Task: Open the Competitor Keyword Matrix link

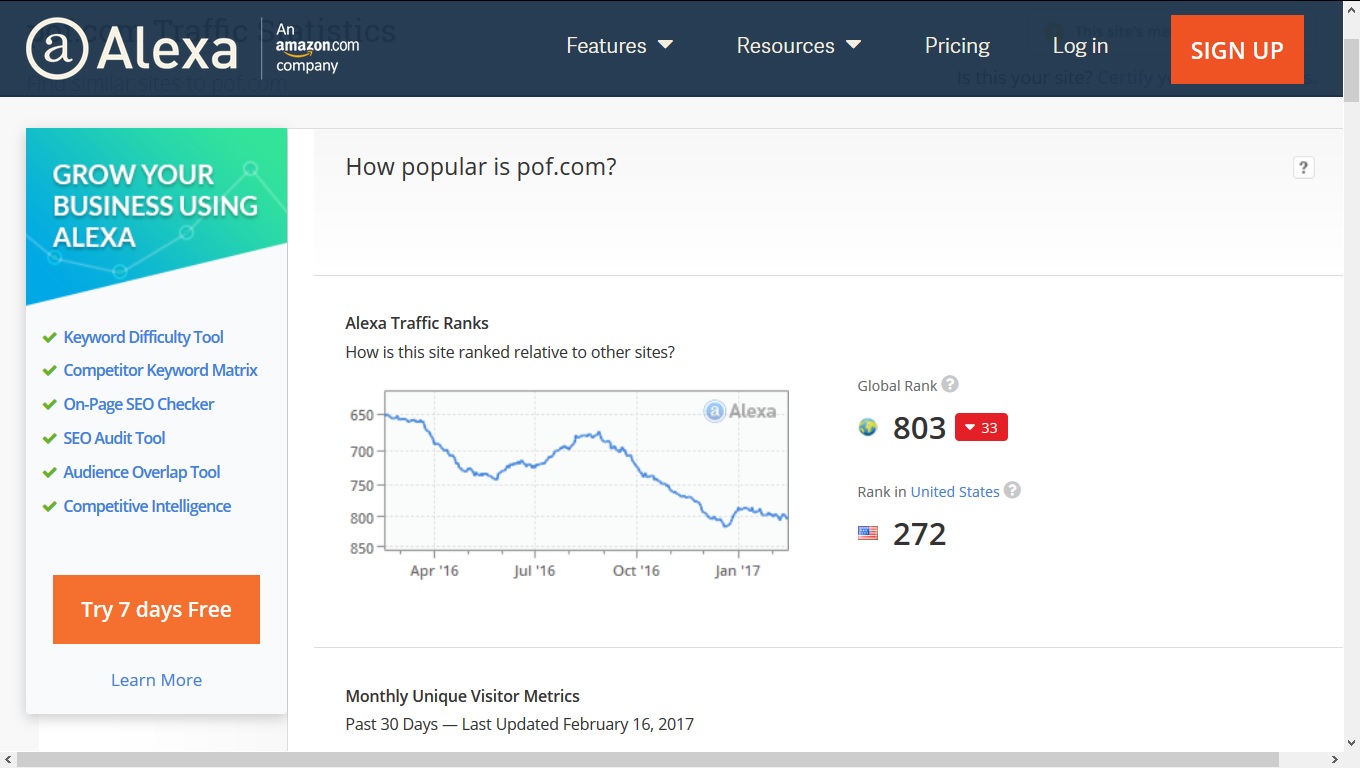Action: pyautogui.click(x=160, y=370)
